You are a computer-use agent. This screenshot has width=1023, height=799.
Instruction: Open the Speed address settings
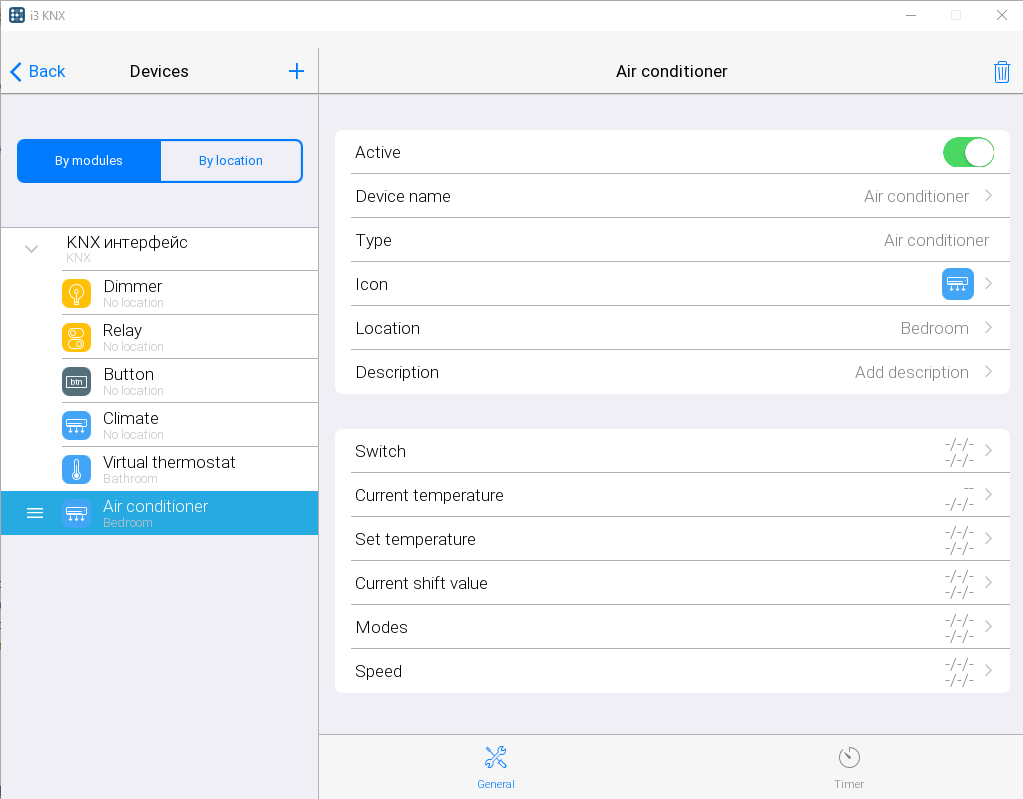click(x=672, y=671)
